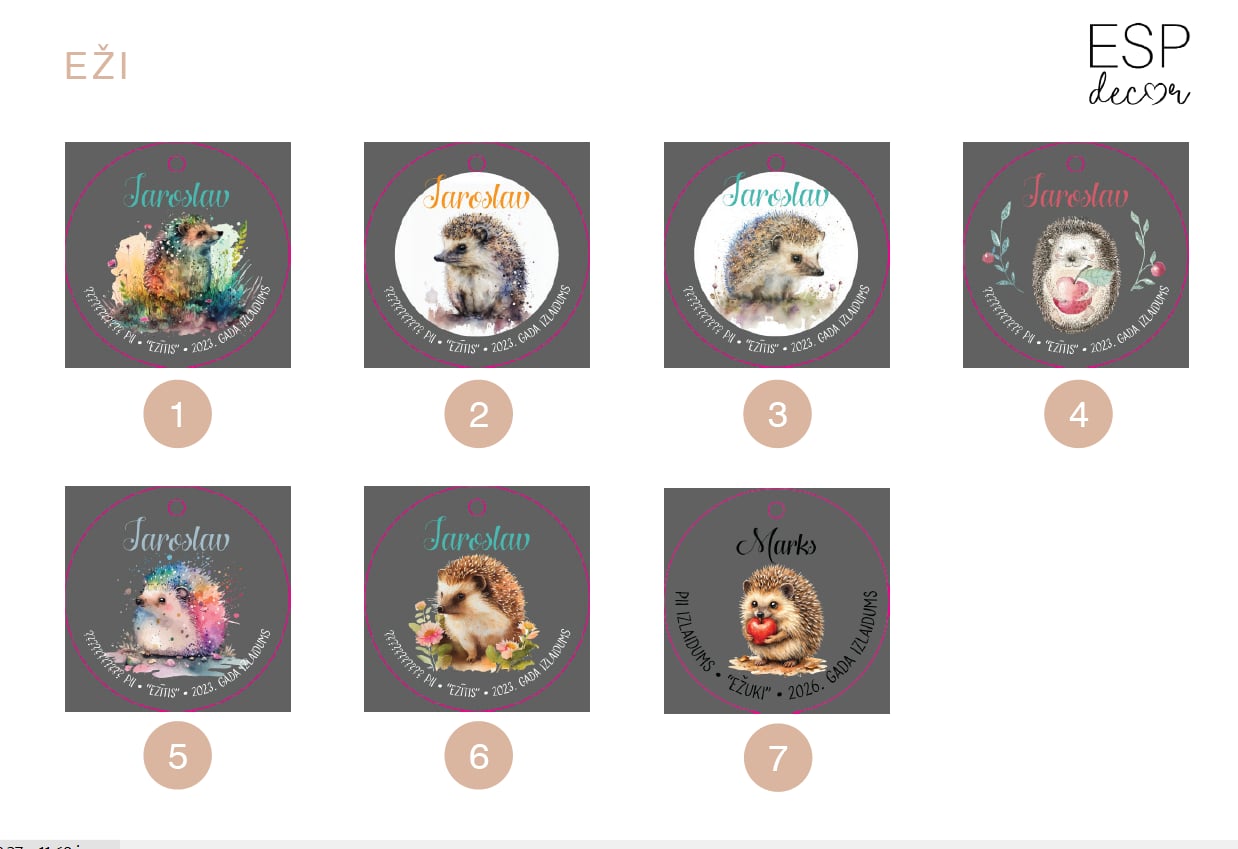Screen dimensions: 1238x849
Task: Select the third hedgehog design on white circle
Action: (x=777, y=255)
